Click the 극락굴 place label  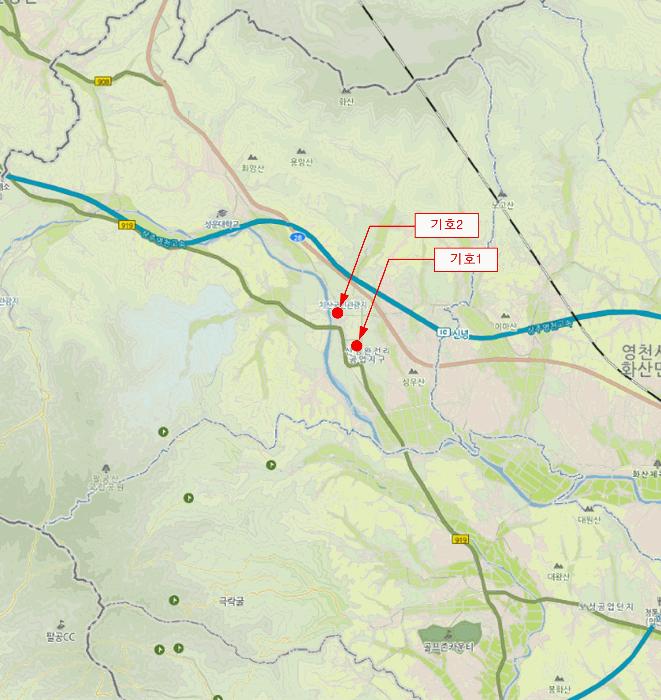pyautogui.click(x=232, y=601)
